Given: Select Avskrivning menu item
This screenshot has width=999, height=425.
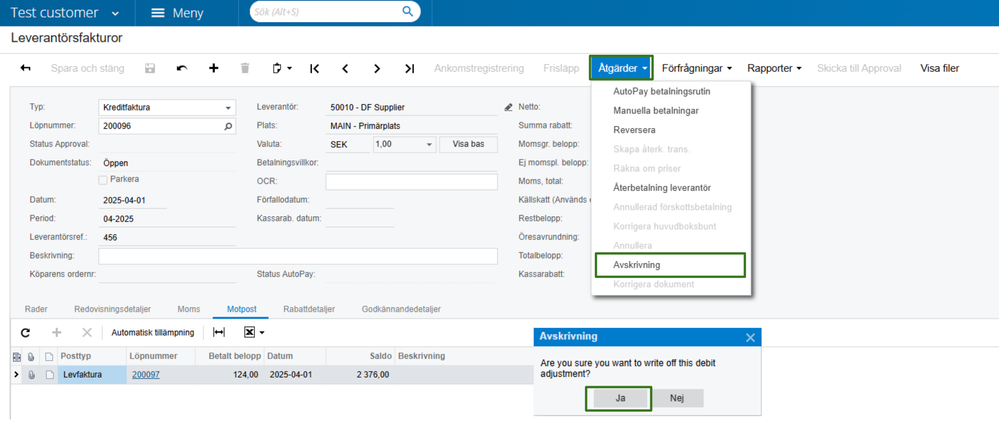Looking at the screenshot, I should [670, 264].
